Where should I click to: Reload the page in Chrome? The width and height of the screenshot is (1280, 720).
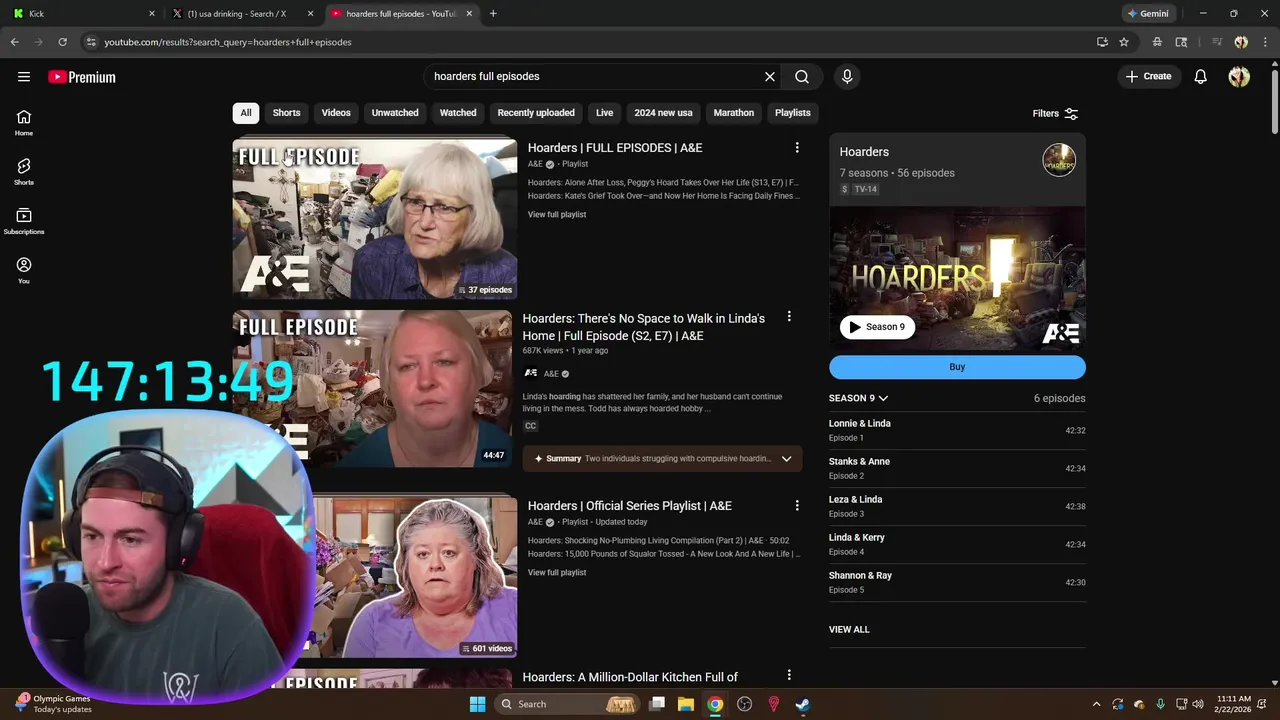[x=62, y=42]
